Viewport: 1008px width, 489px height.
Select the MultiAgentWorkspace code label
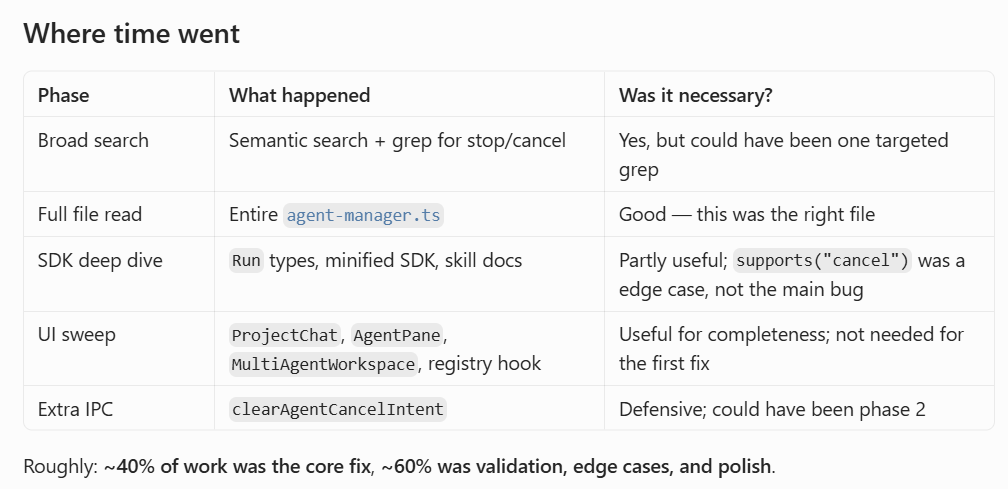[x=323, y=364]
